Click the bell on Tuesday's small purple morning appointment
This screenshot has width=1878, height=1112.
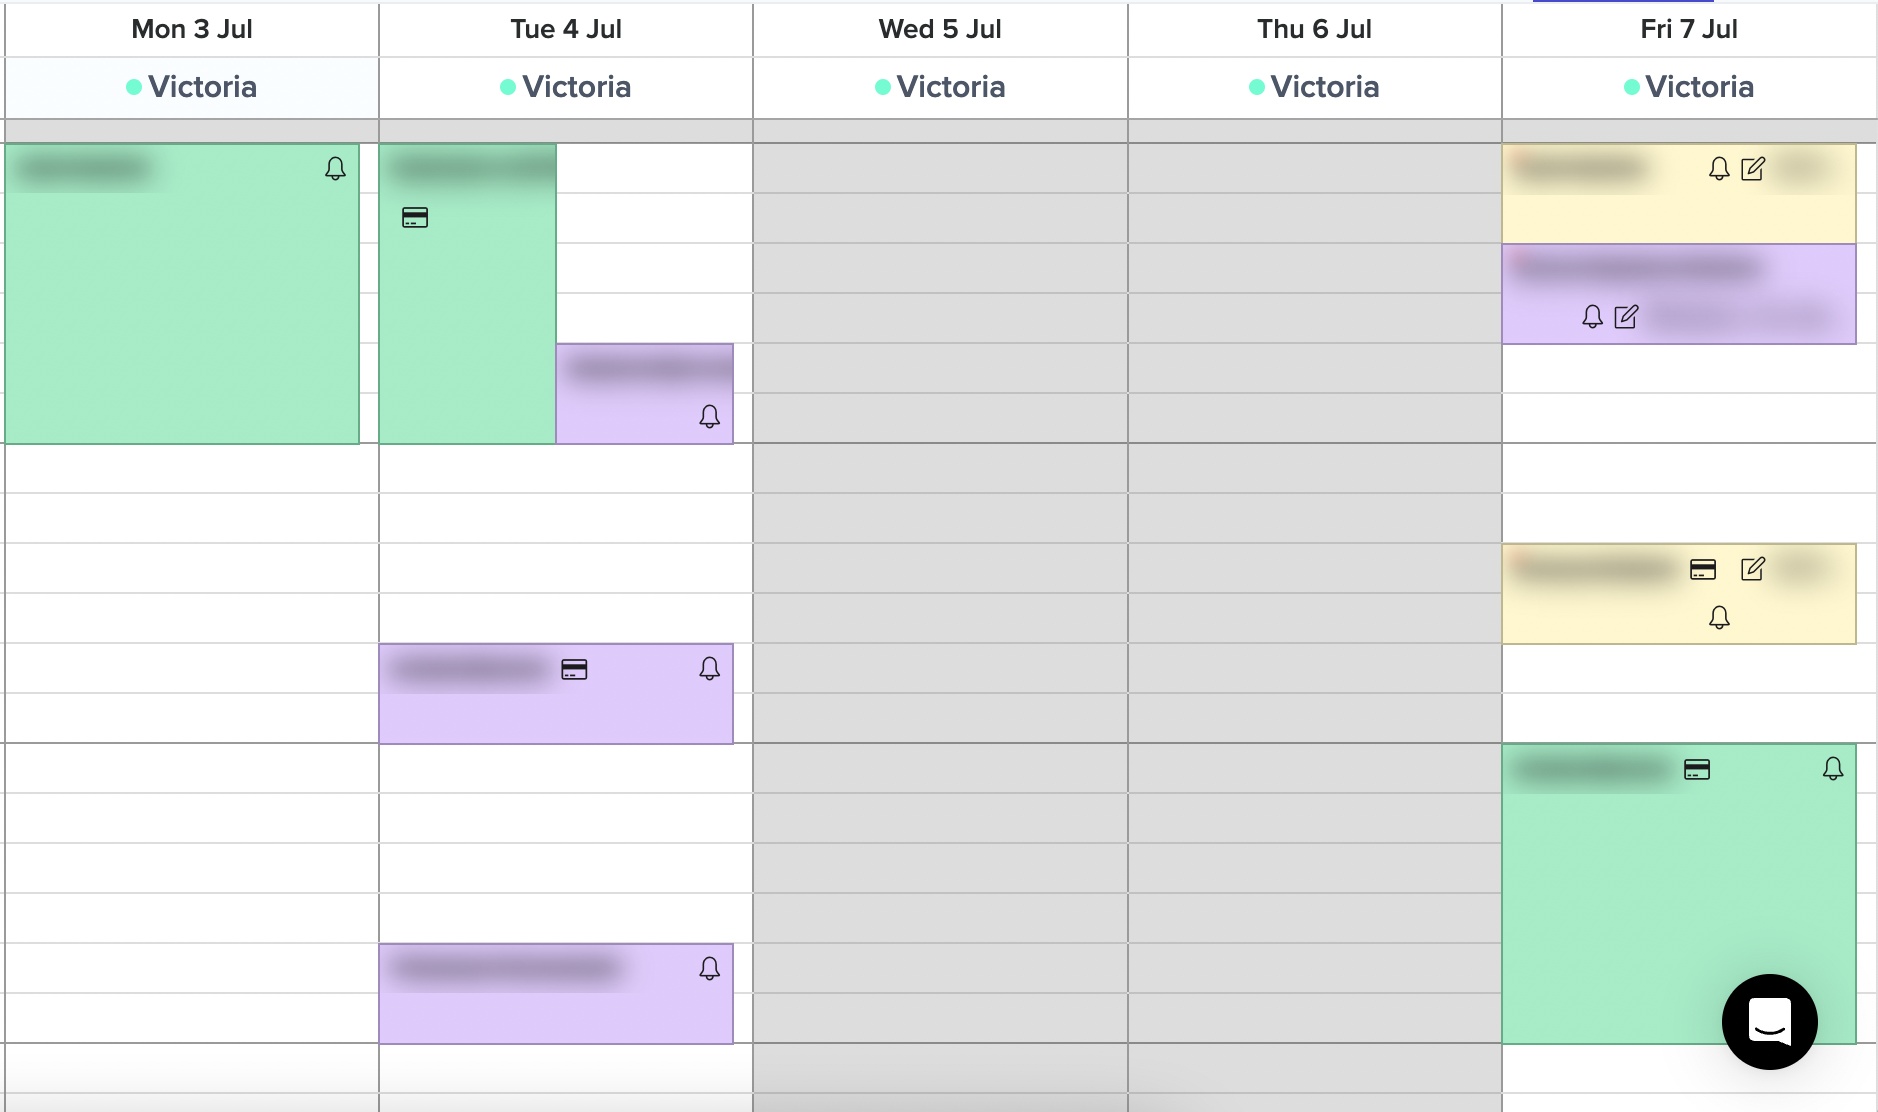coord(709,416)
